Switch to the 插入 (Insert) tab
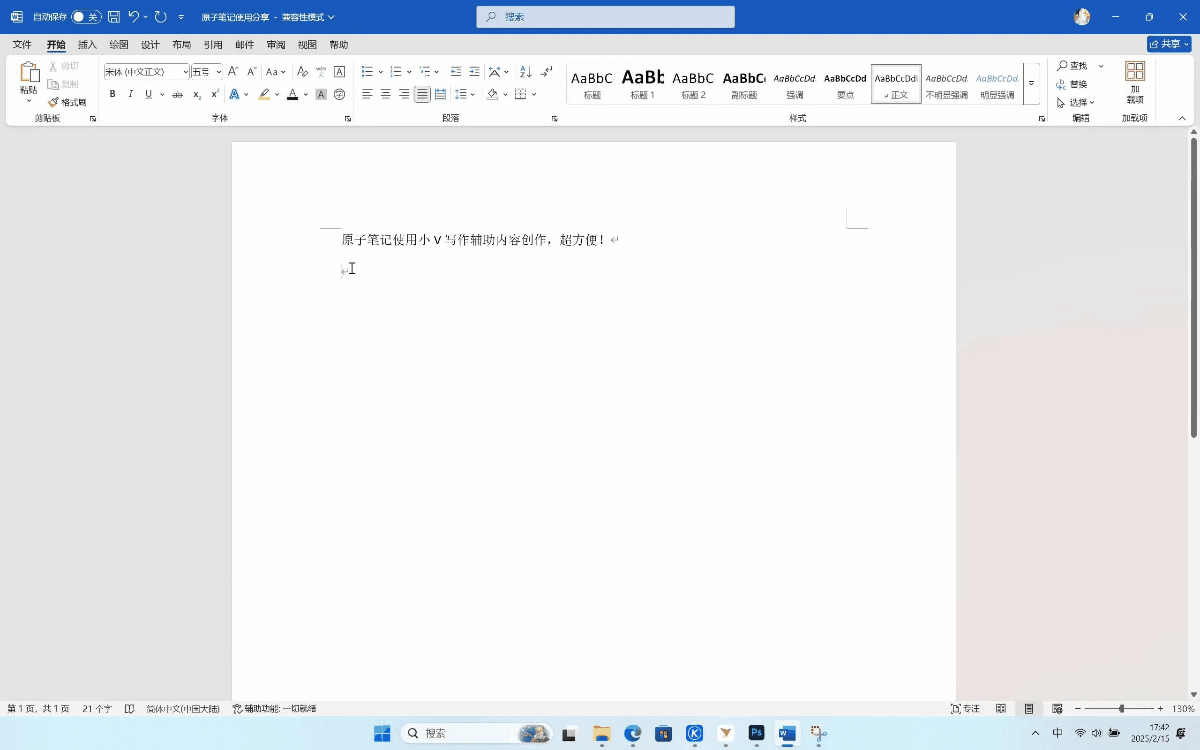Viewport: 1200px width, 750px height. point(87,45)
